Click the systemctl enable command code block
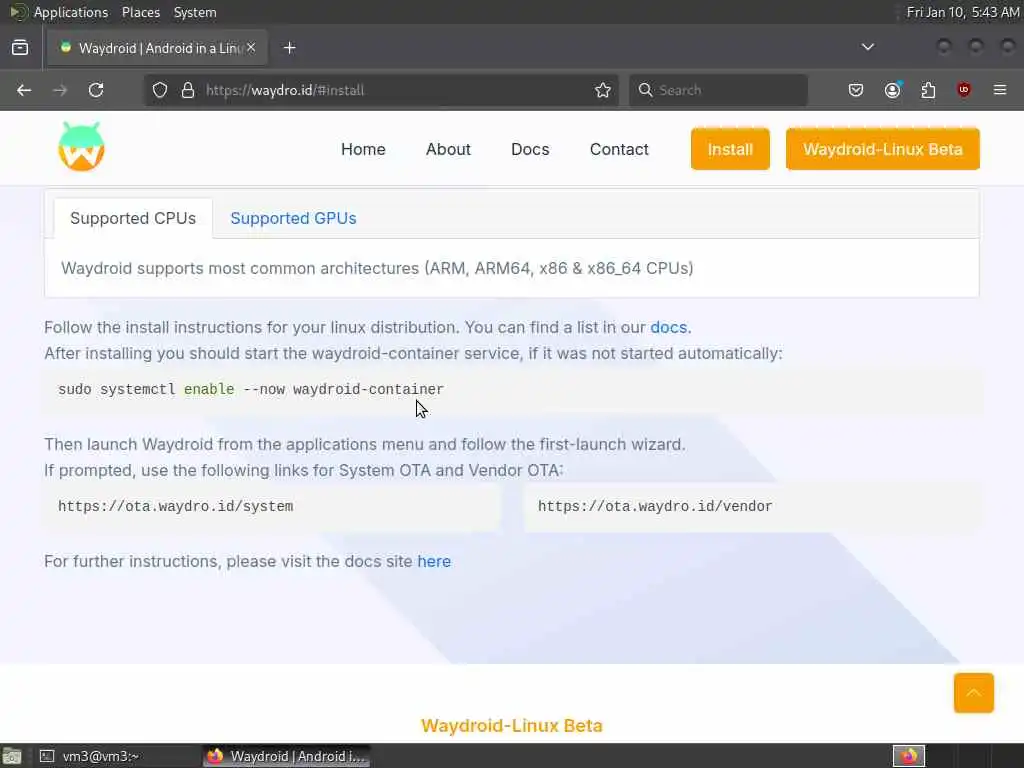 (x=513, y=390)
